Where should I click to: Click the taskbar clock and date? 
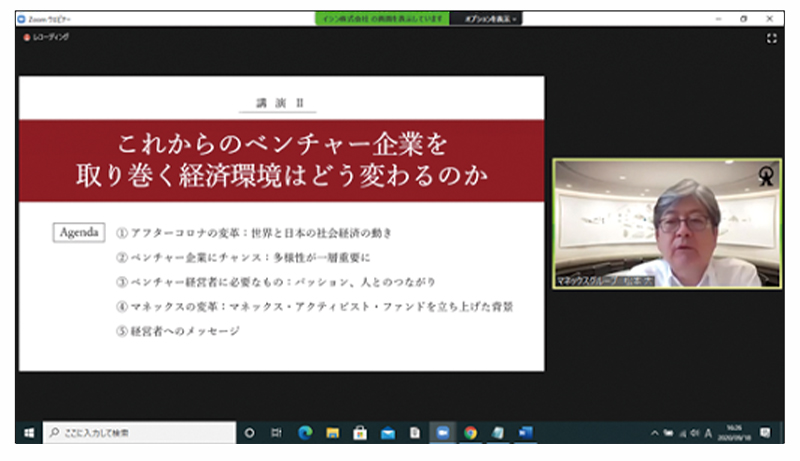click(735, 433)
